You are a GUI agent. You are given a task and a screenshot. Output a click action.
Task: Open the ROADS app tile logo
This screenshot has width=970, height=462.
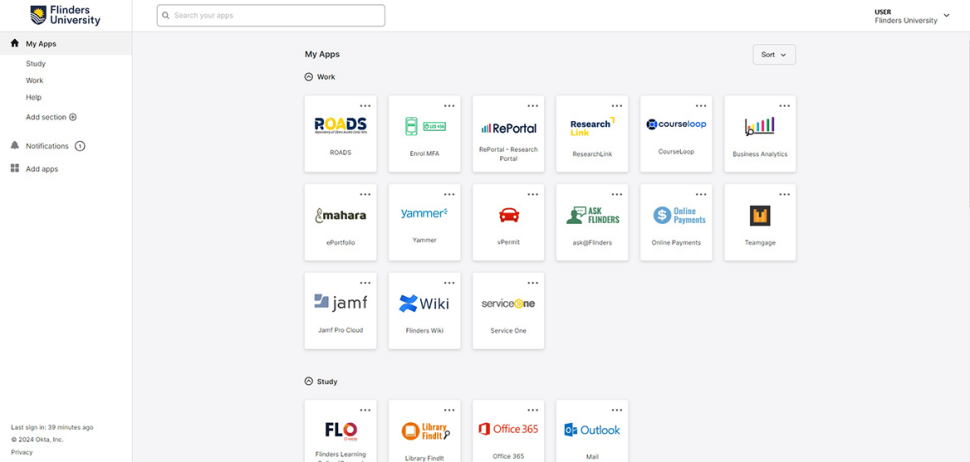pos(340,126)
